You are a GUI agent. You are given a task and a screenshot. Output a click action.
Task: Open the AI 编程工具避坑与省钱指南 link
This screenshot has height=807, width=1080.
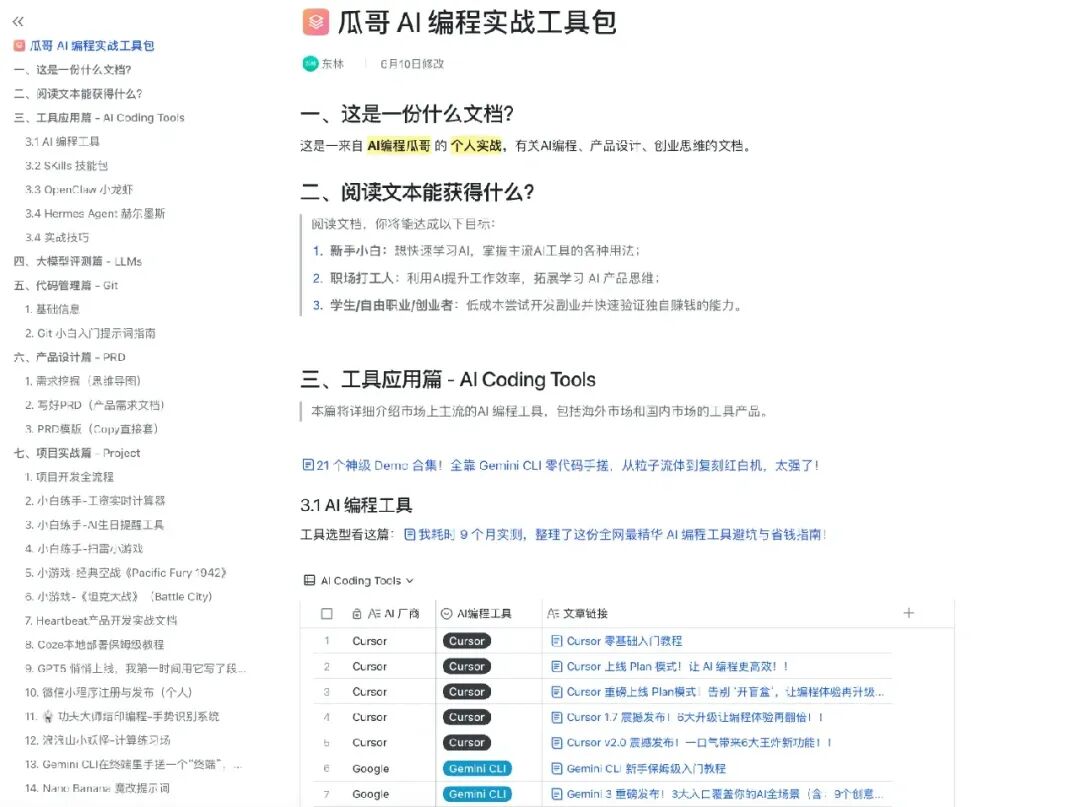point(621,534)
